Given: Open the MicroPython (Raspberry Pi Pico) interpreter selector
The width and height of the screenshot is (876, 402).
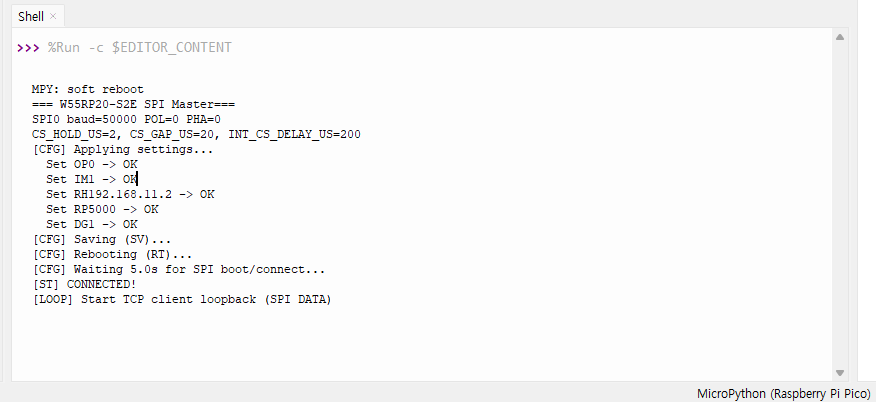Looking at the screenshot, I should click(783, 394).
